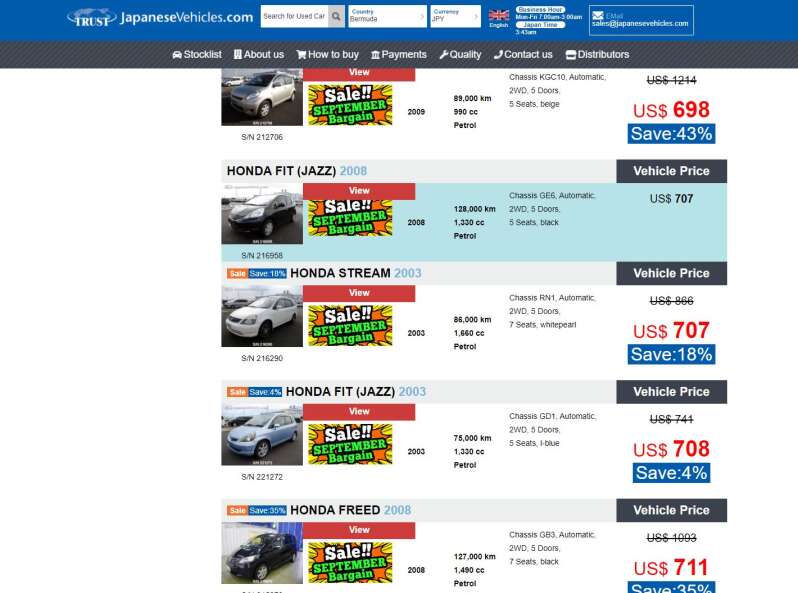Click the phone icon beside Contact us
This screenshot has height=593, width=798.
pos(498,54)
